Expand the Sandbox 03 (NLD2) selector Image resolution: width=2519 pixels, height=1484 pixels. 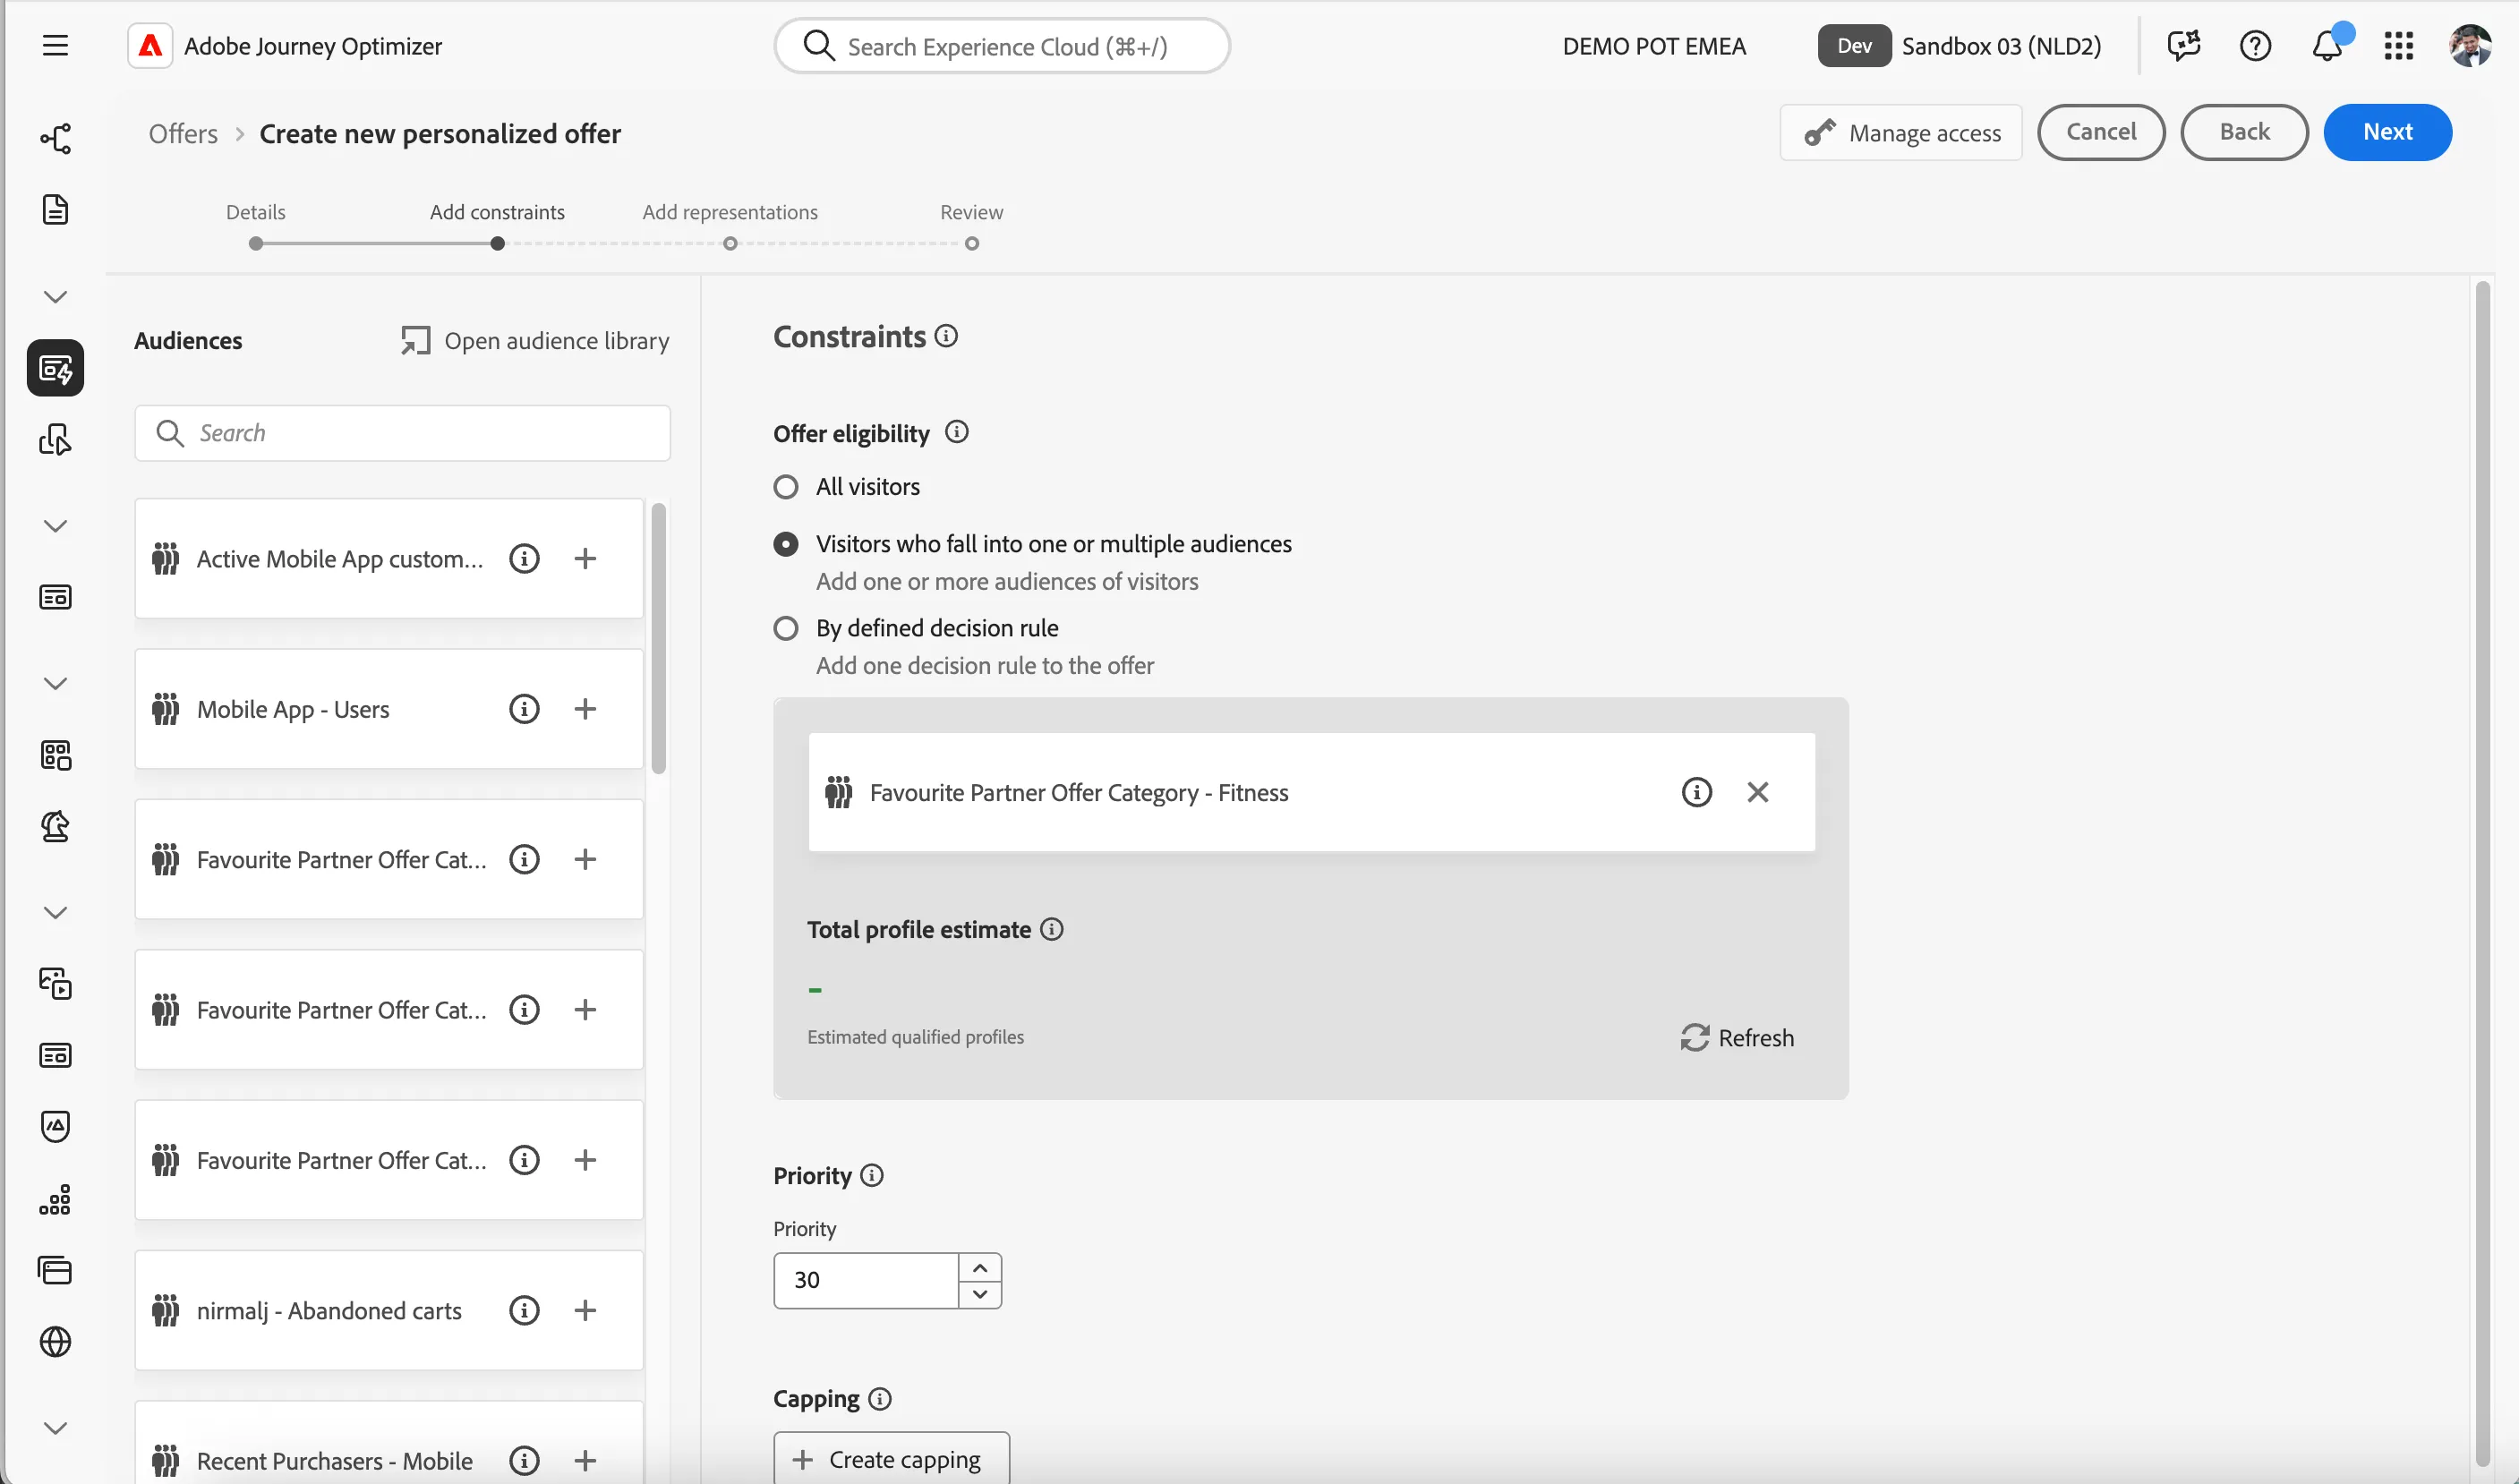1959,46
